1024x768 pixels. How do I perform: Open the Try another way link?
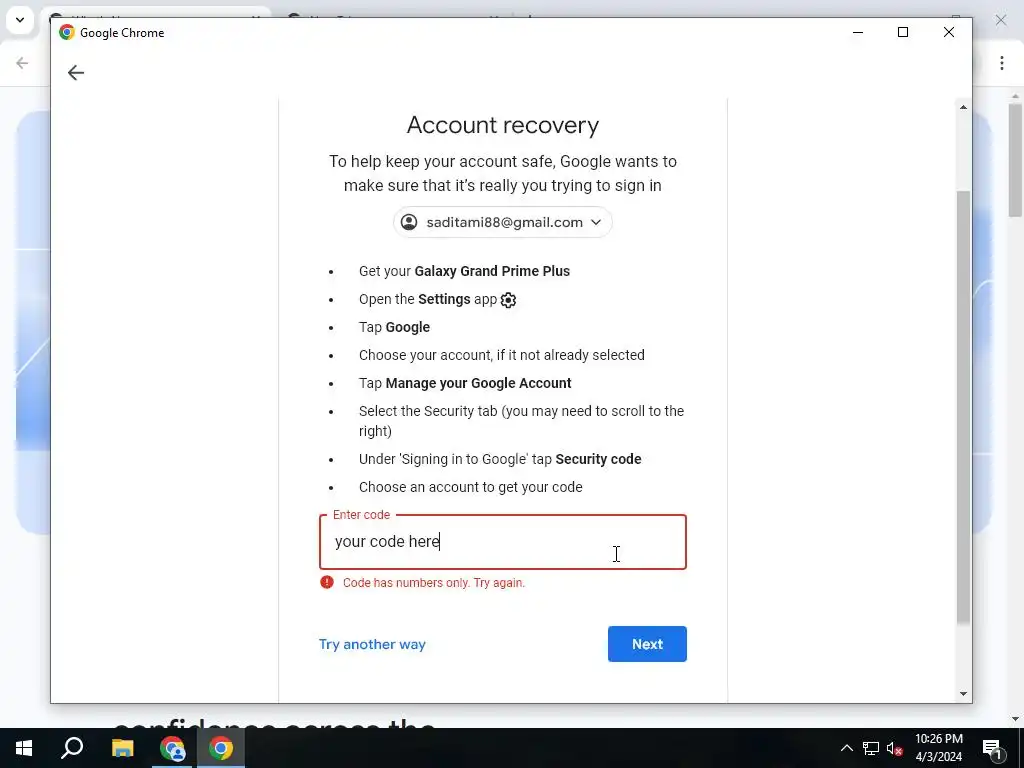[x=372, y=644]
